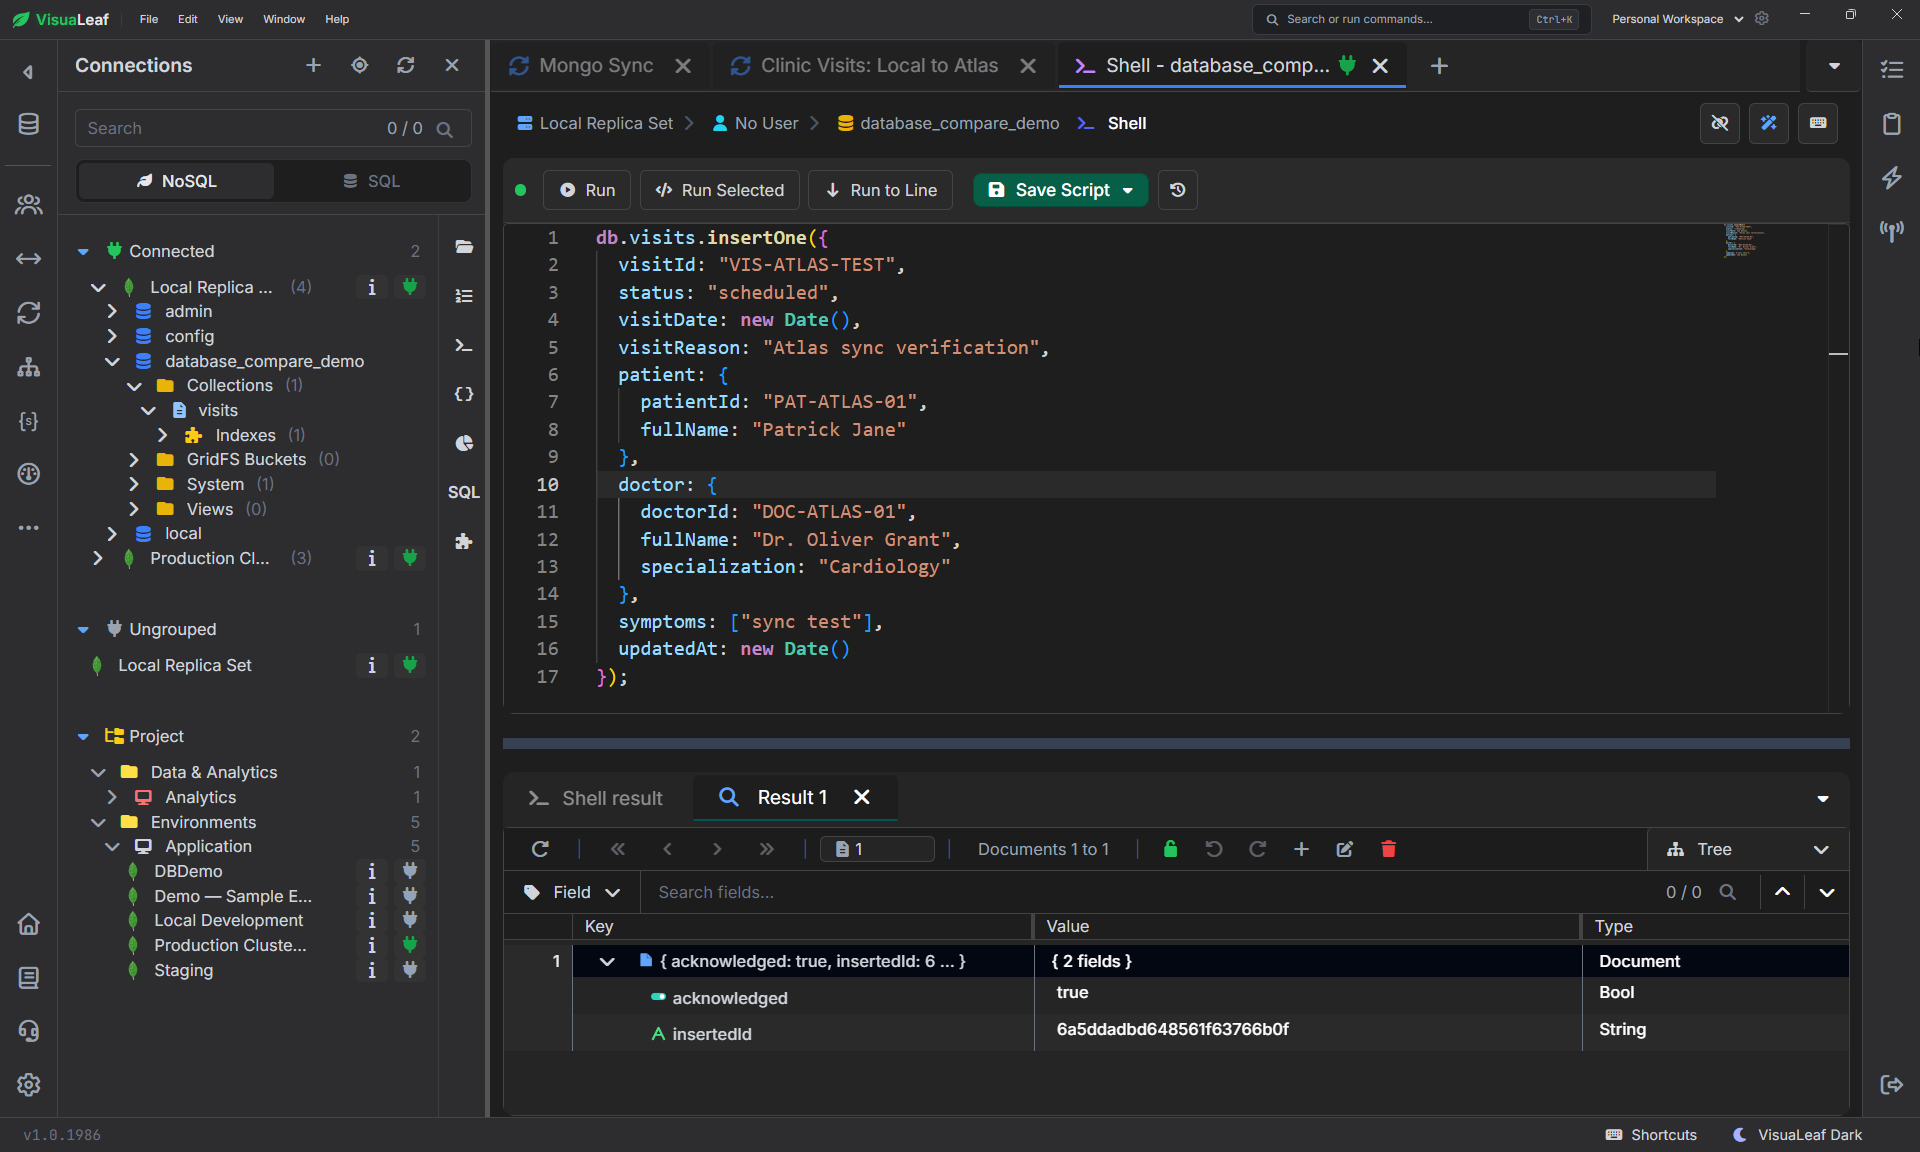Click the Save Script button
Screen dimensions: 1920x1152
tap(1061, 190)
